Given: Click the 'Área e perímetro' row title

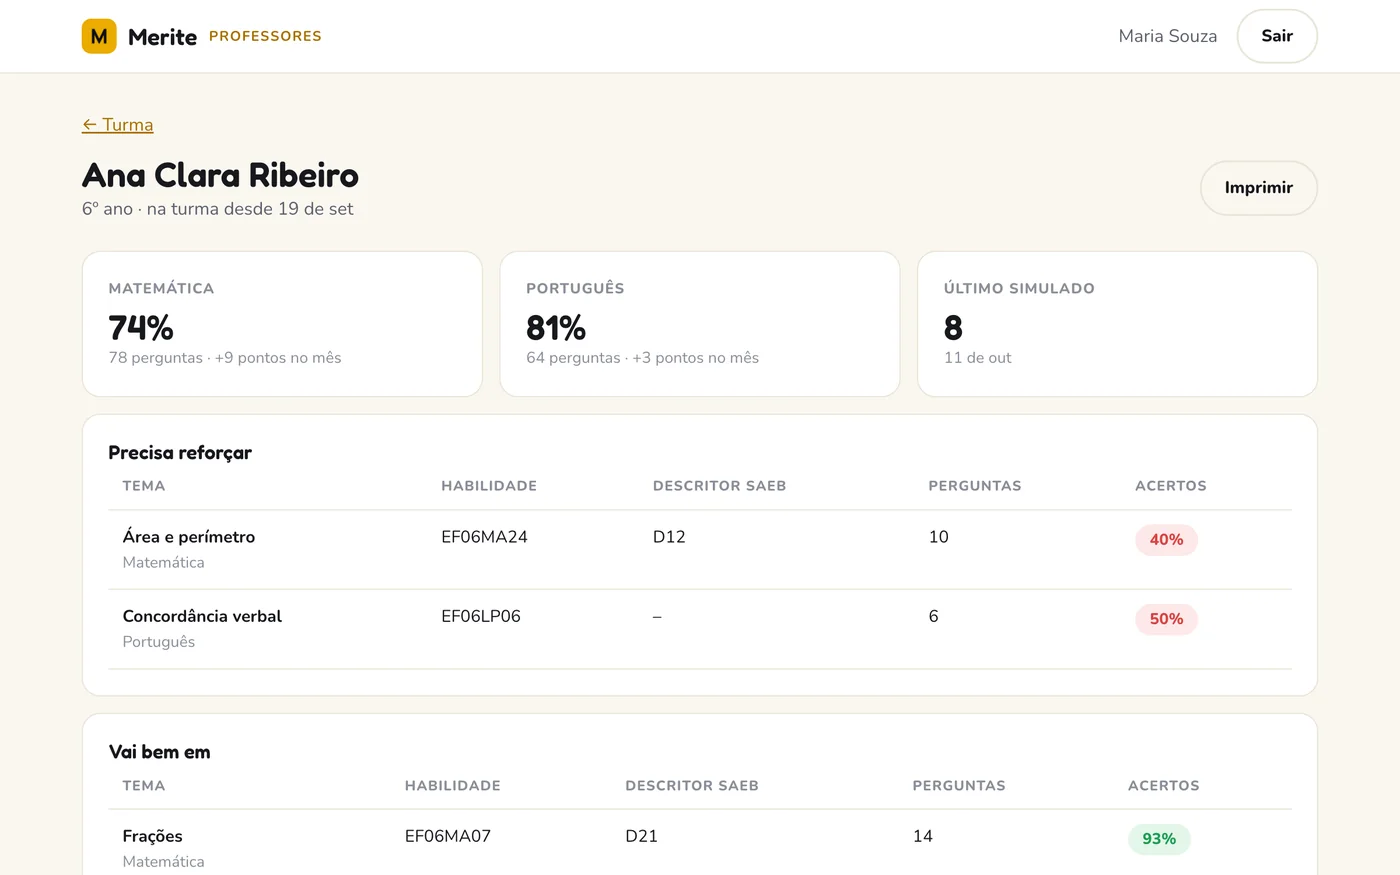Looking at the screenshot, I should click(189, 537).
